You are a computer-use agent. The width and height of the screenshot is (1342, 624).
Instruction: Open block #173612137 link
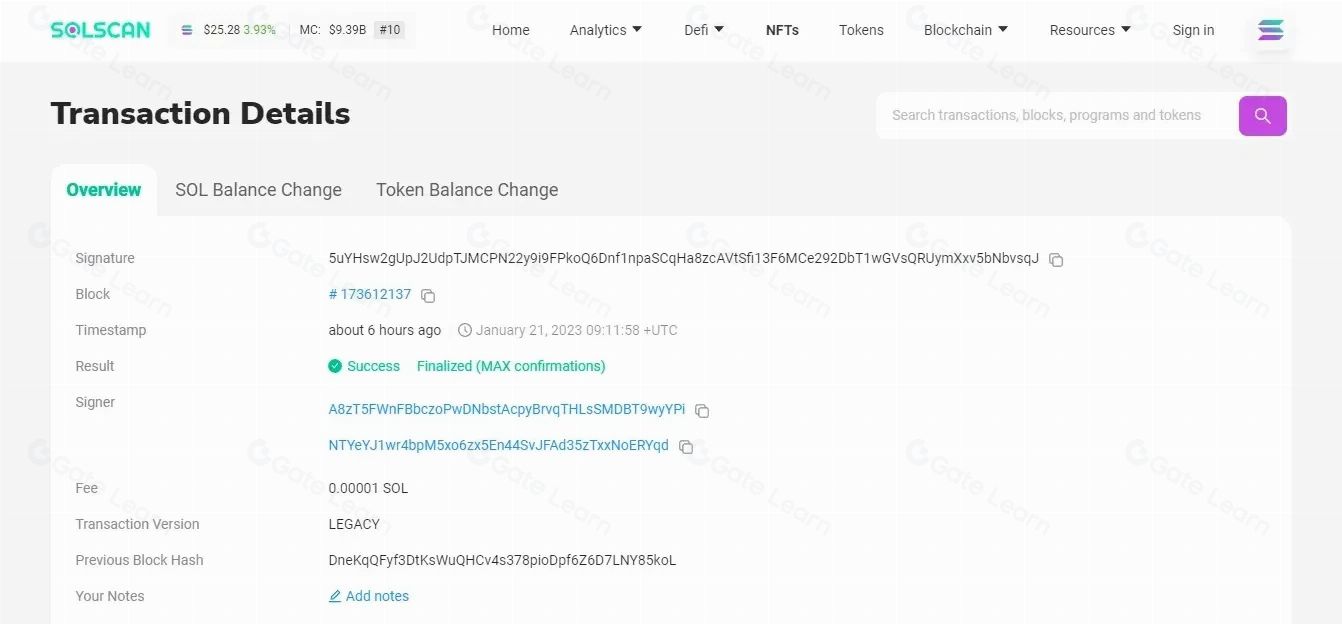point(370,295)
